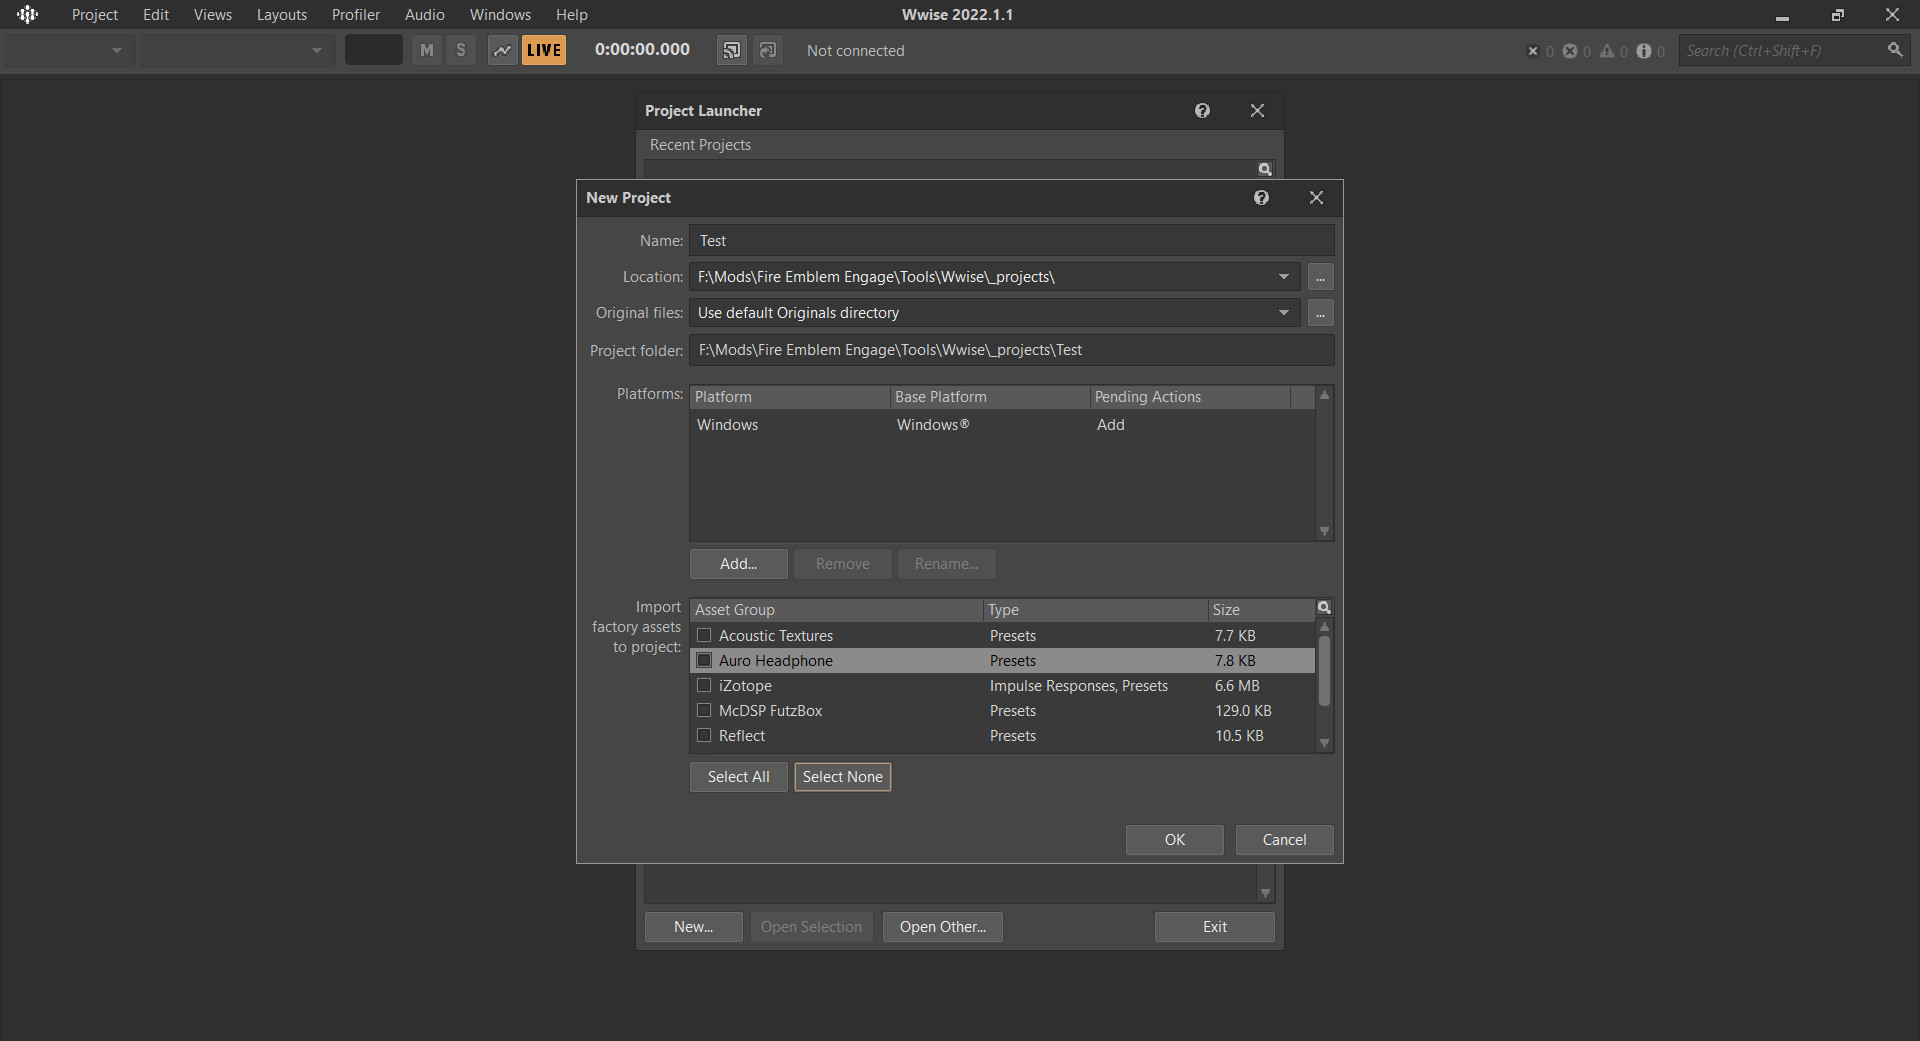The width and height of the screenshot is (1920, 1041).
Task: Click the browse button next to the Location field
Action: click(1320, 277)
